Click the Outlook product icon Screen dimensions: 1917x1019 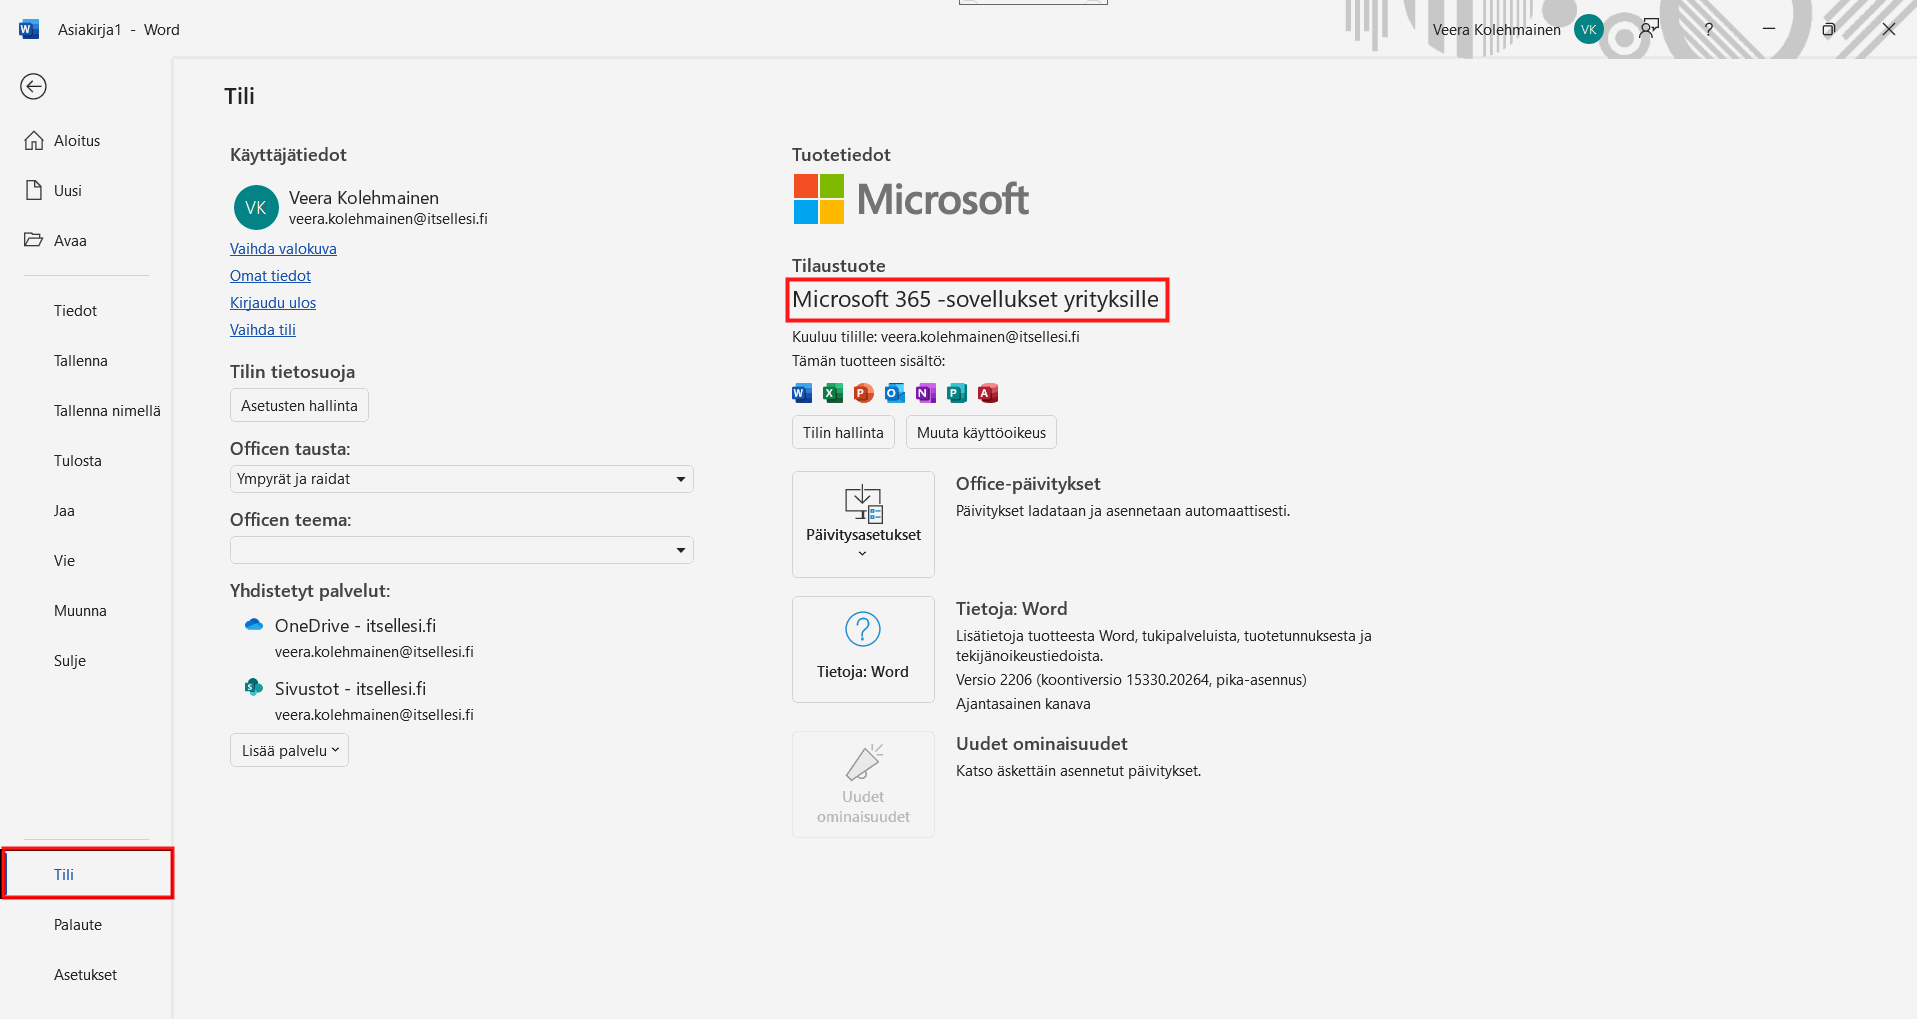[x=895, y=393]
